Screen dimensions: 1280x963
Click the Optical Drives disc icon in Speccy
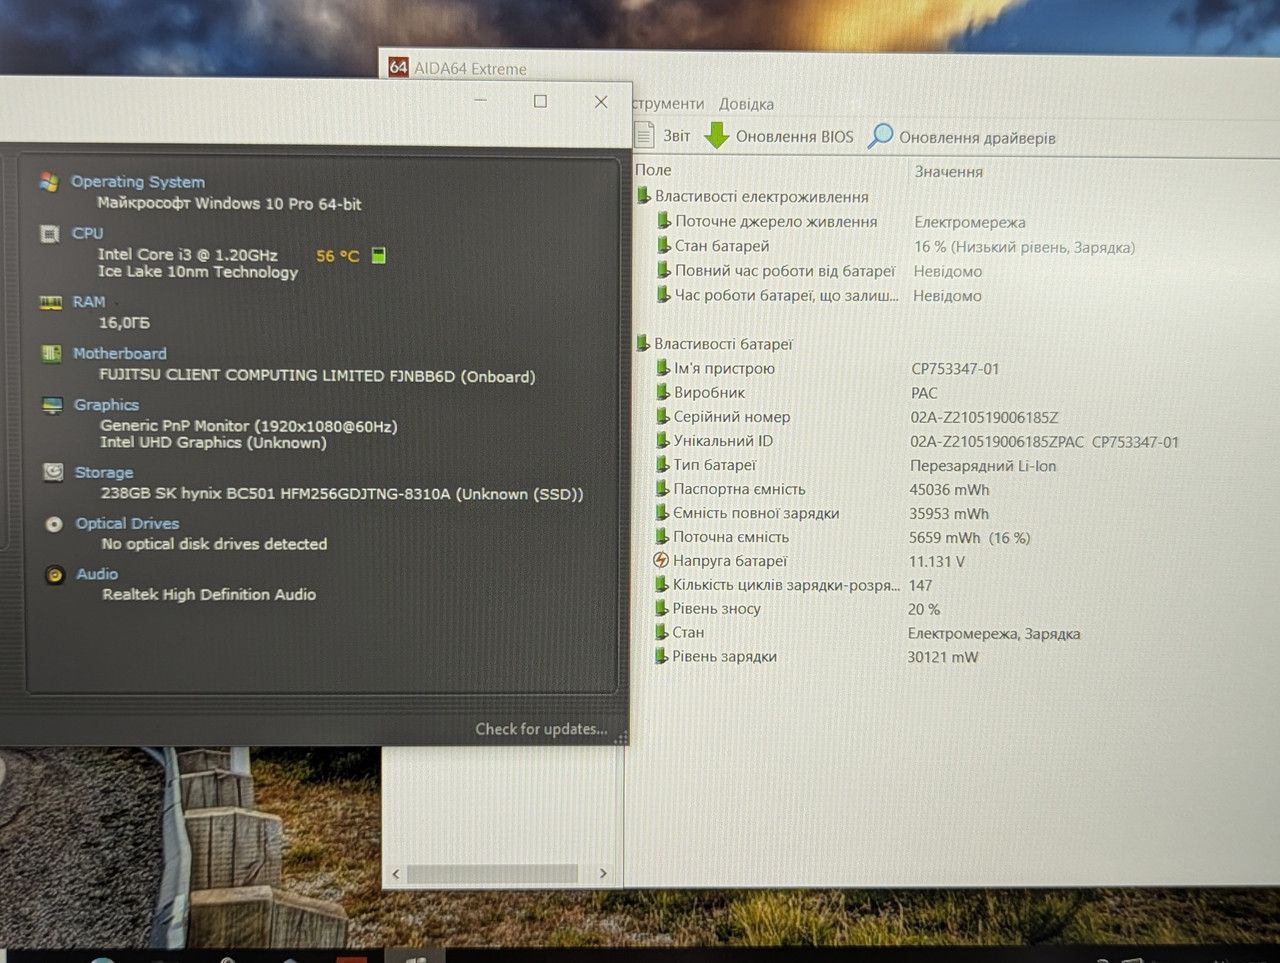pos(54,524)
